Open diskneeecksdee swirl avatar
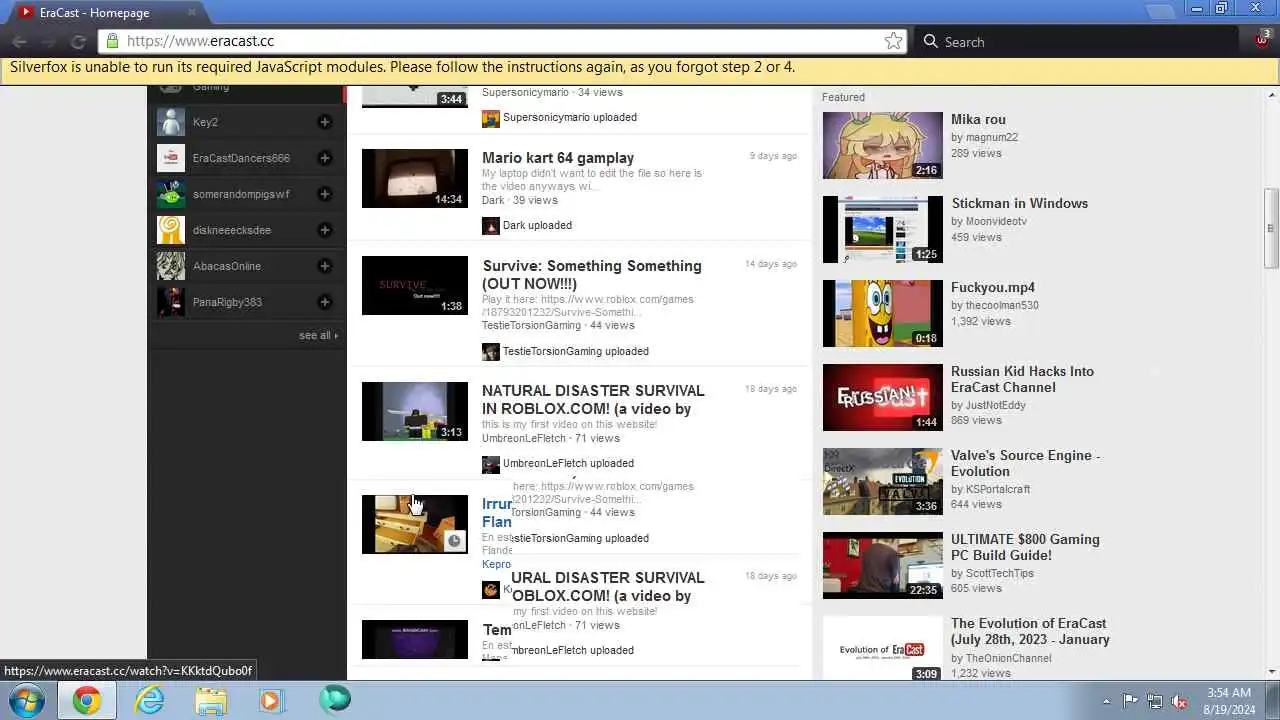 click(x=171, y=230)
